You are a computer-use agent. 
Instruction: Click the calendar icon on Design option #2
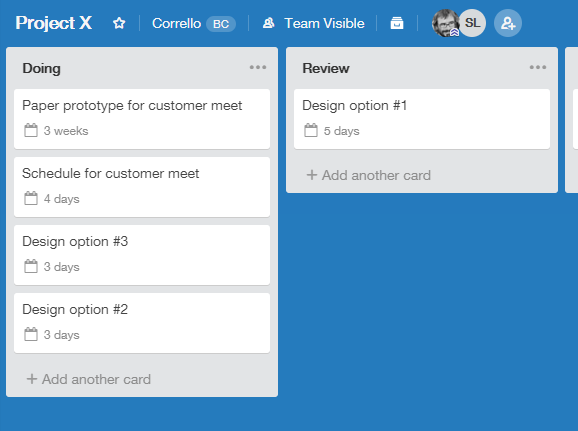(x=31, y=334)
